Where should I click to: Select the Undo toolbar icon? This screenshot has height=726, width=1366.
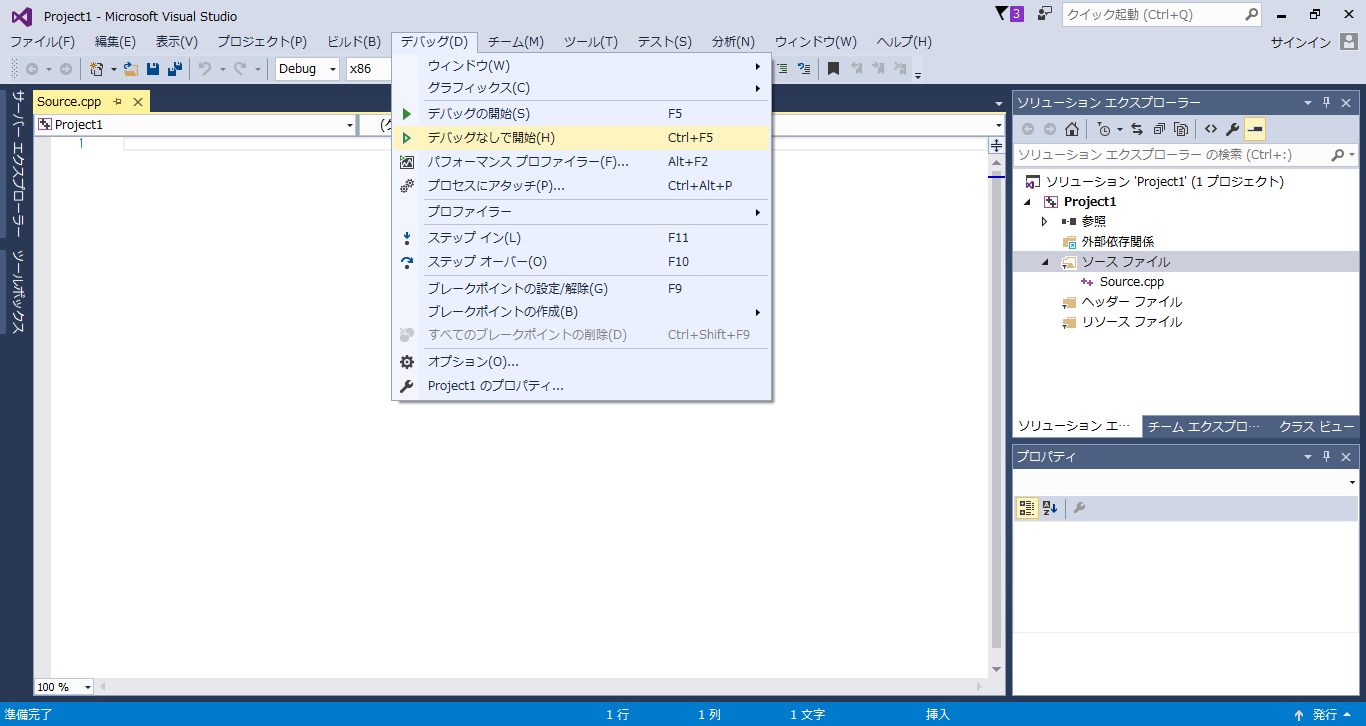pos(205,68)
